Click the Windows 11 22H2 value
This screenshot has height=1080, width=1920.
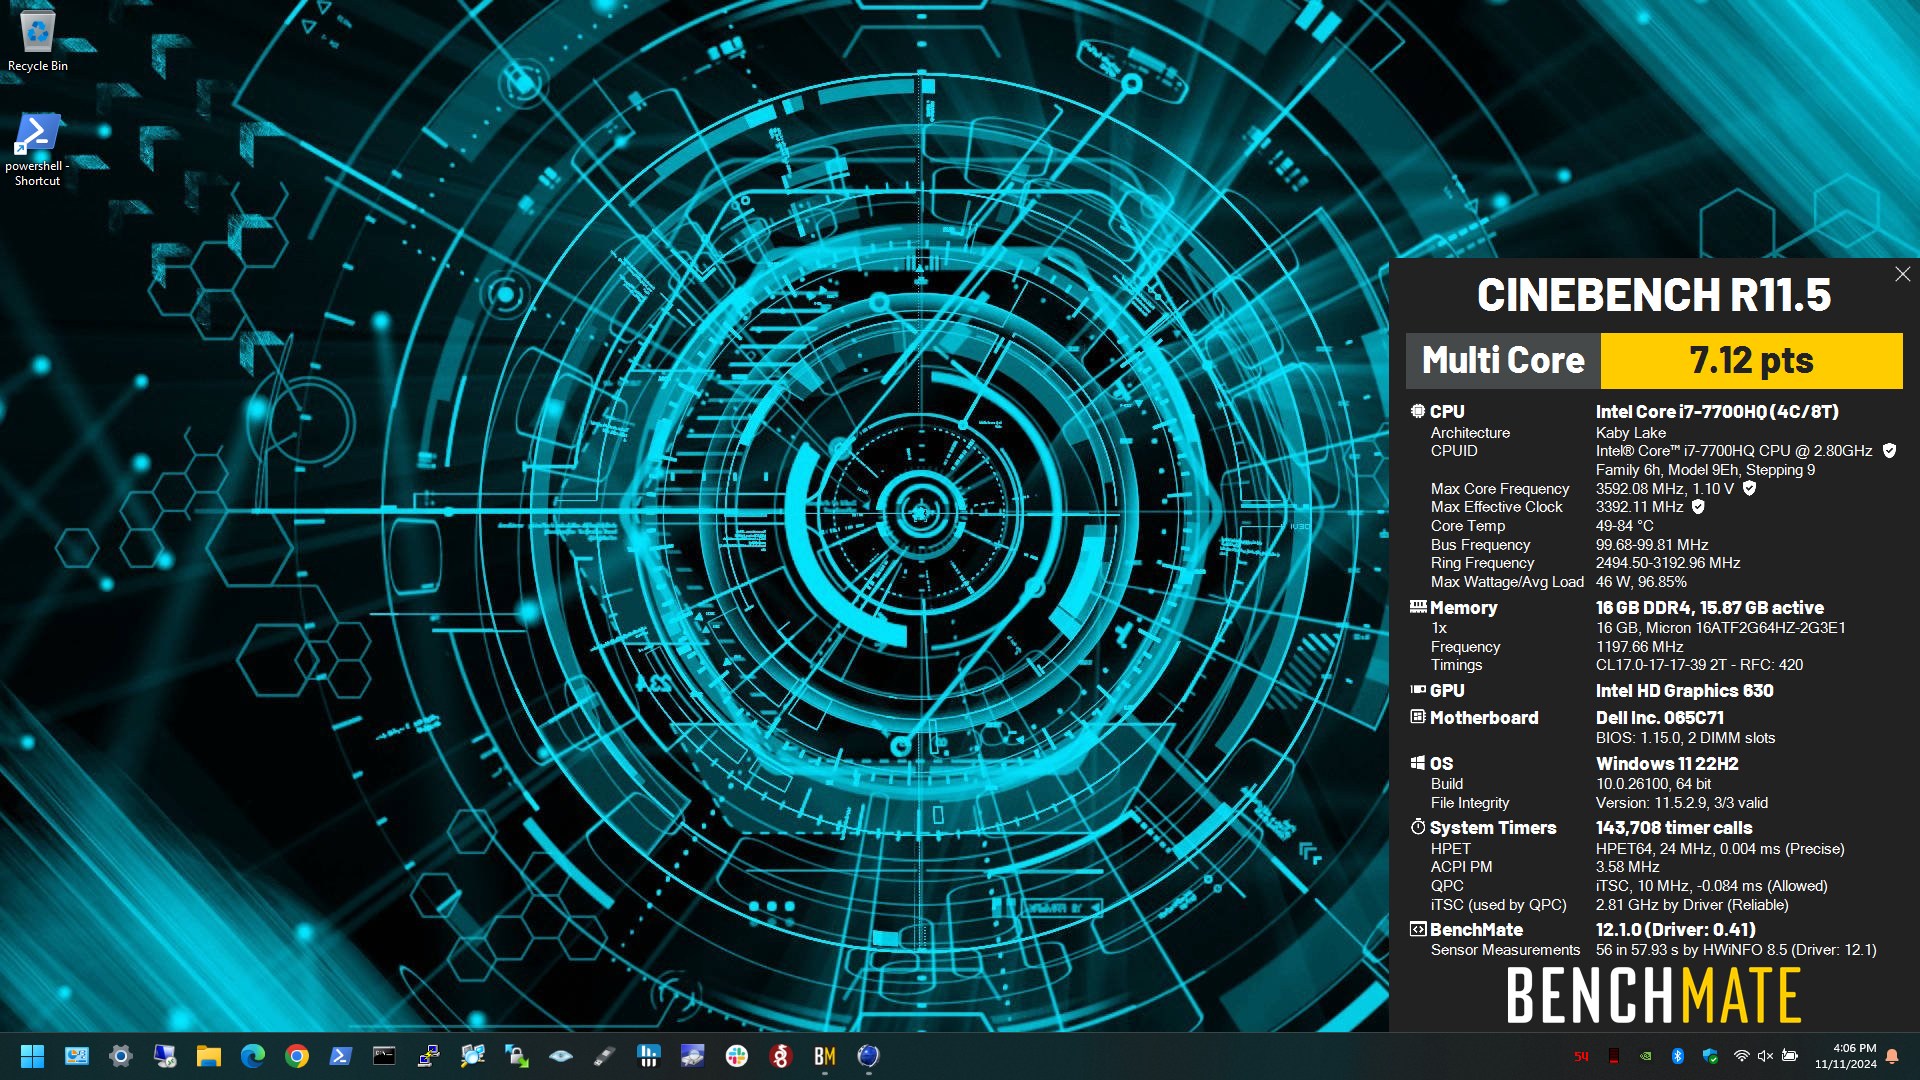[x=1667, y=763]
